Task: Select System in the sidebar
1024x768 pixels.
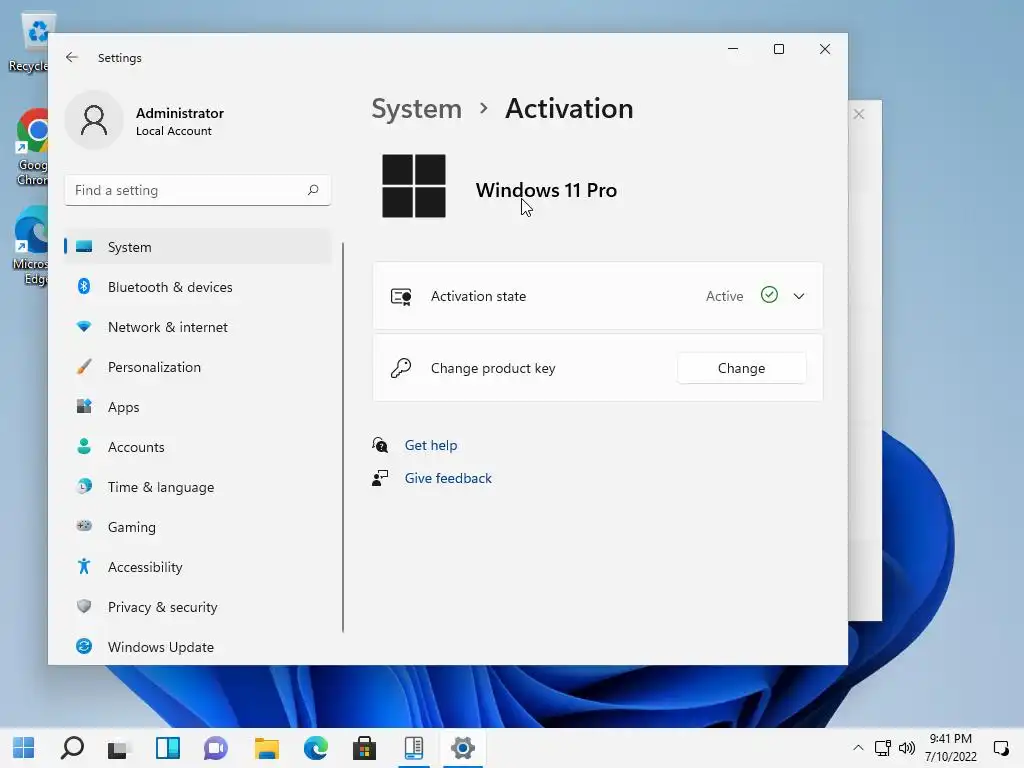Action: [x=198, y=247]
